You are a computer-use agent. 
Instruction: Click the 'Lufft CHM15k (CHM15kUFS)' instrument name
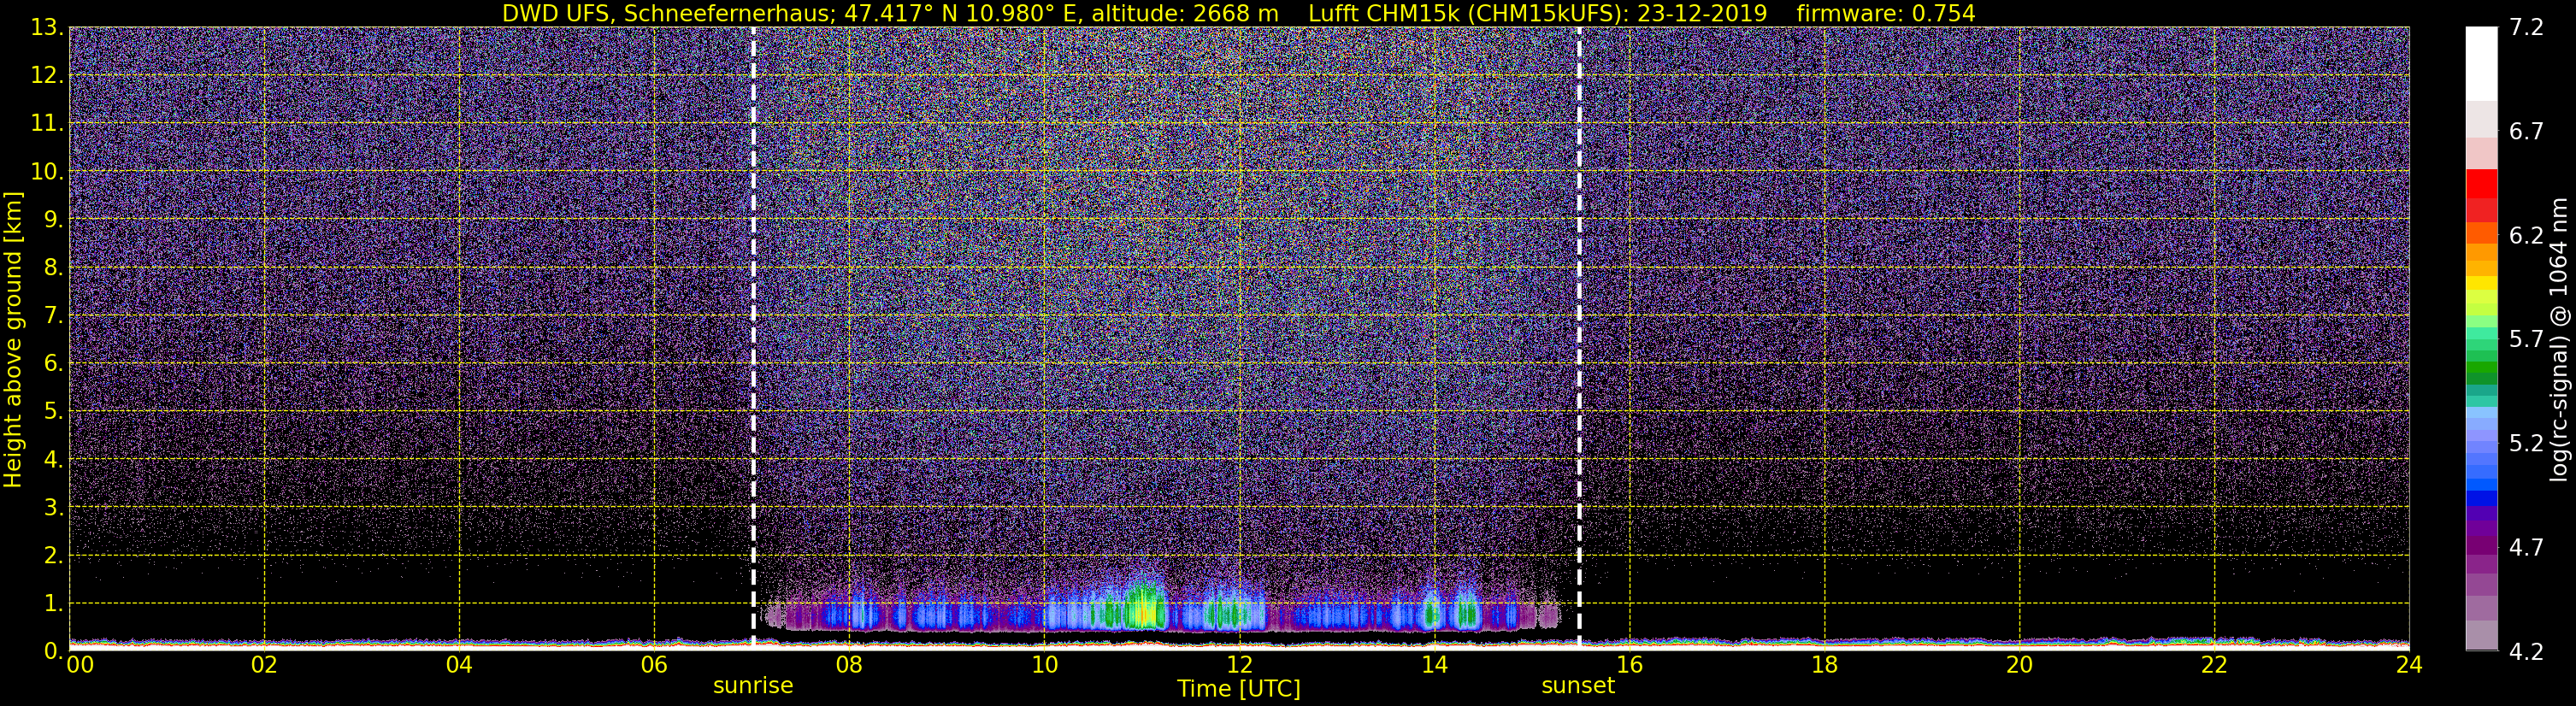pos(1468,13)
